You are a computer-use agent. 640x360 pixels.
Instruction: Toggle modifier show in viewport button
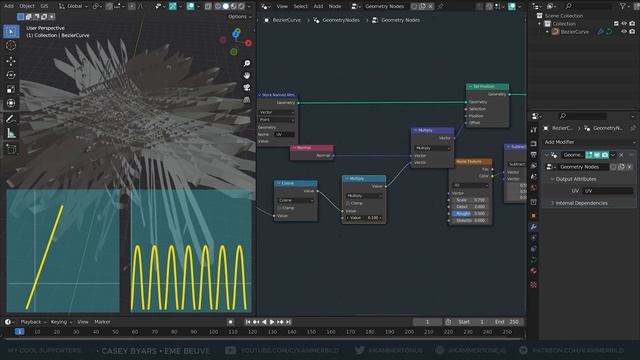597,155
